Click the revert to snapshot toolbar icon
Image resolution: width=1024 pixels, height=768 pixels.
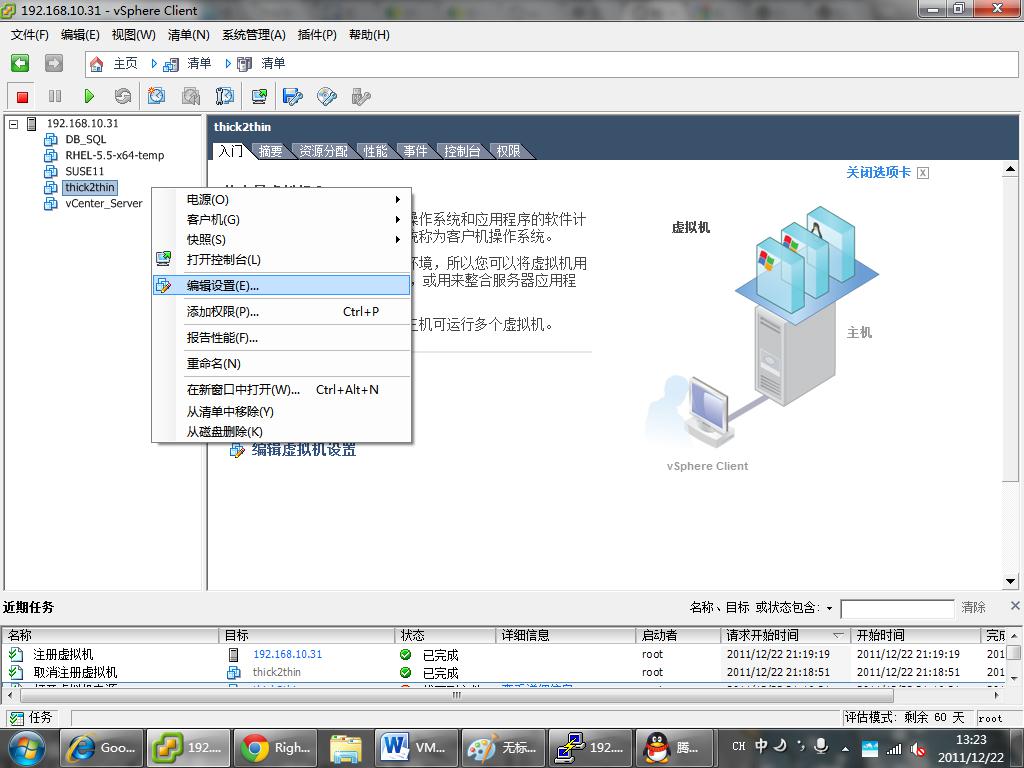191,96
